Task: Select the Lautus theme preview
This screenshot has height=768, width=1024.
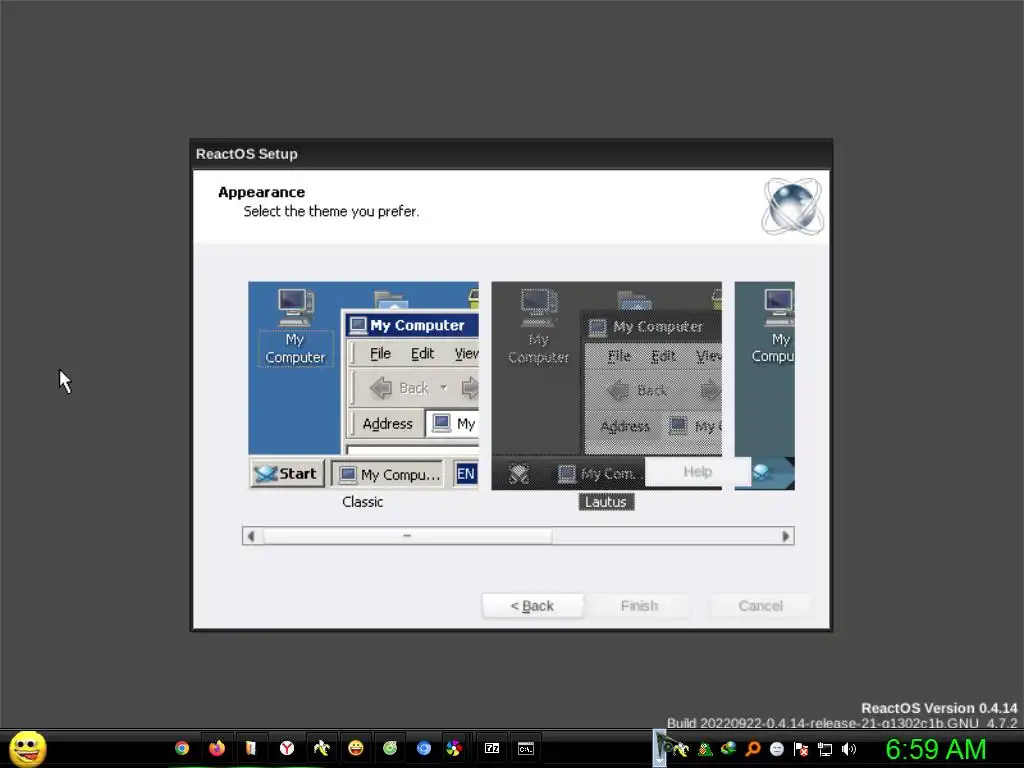Action: pos(606,385)
